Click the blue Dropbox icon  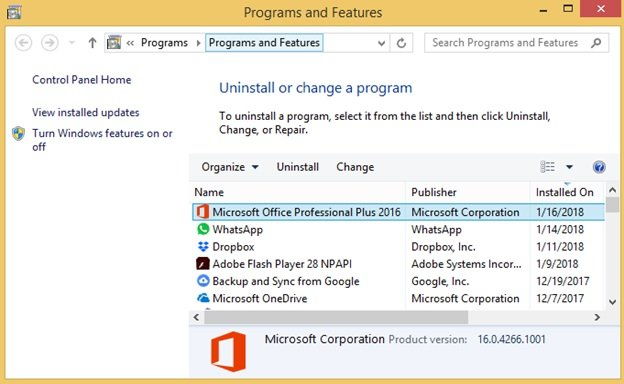point(203,247)
